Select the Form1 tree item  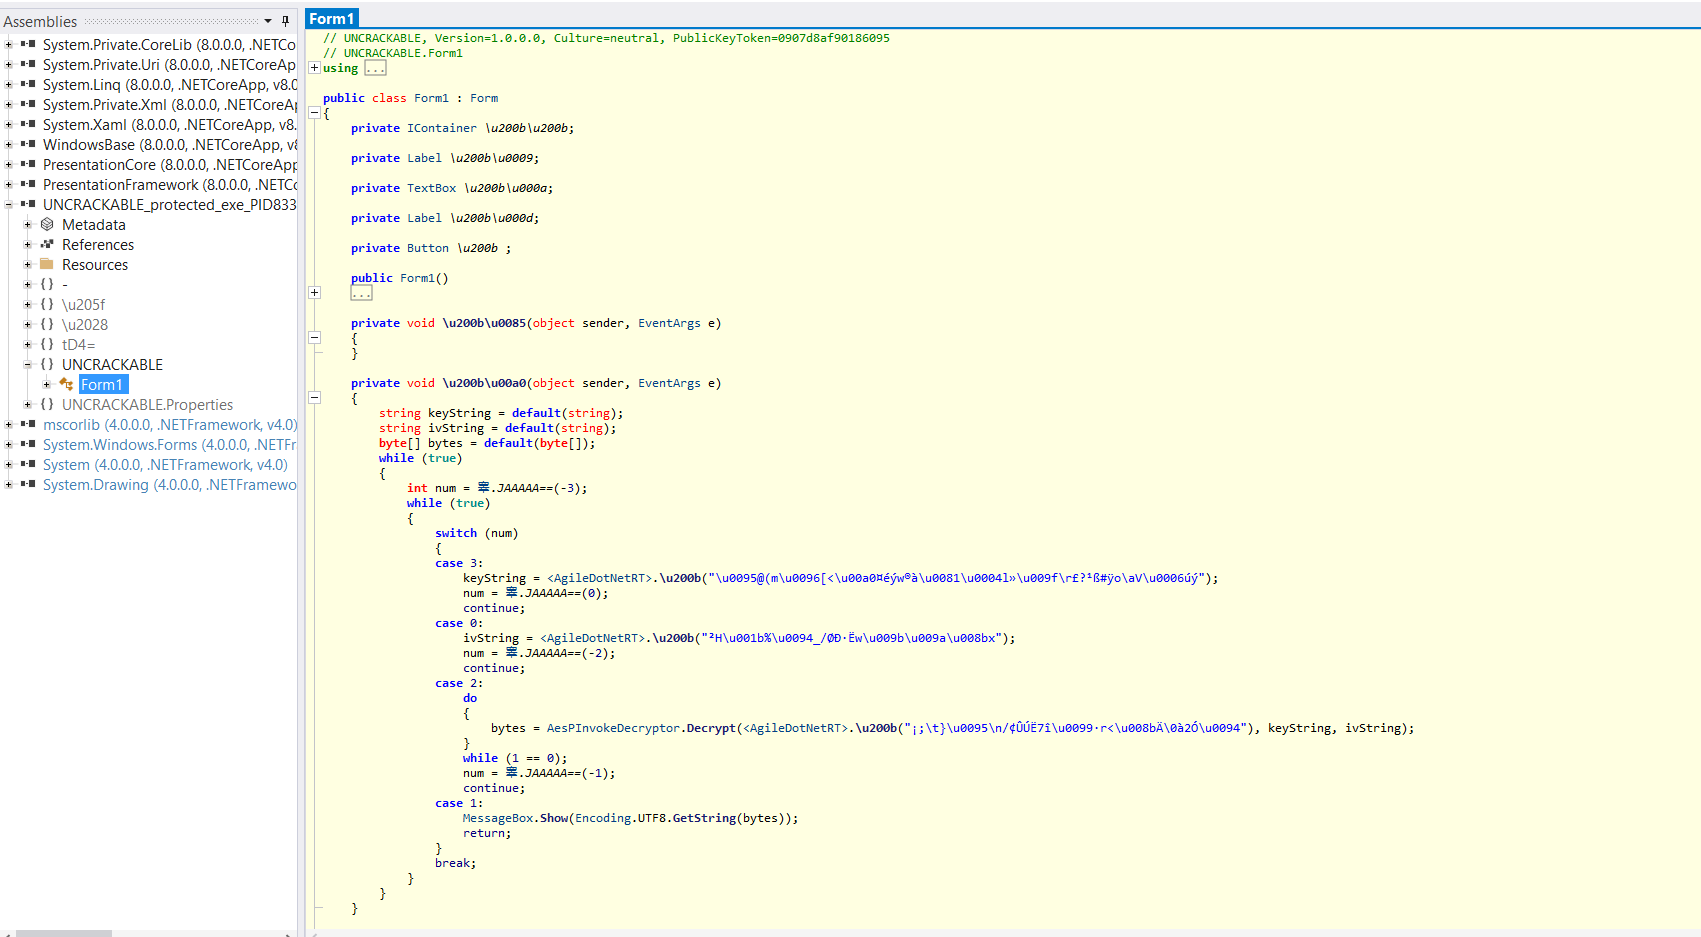point(102,384)
